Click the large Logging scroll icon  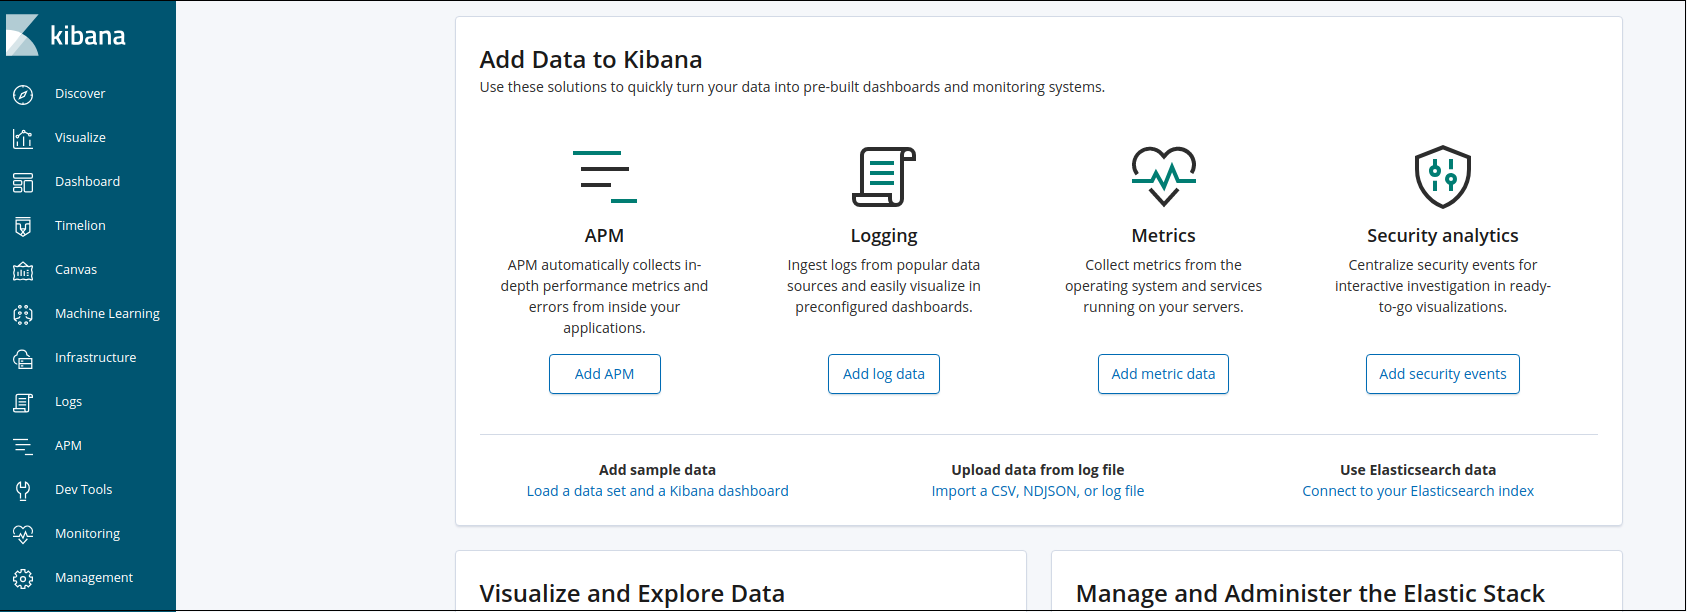pos(884,176)
